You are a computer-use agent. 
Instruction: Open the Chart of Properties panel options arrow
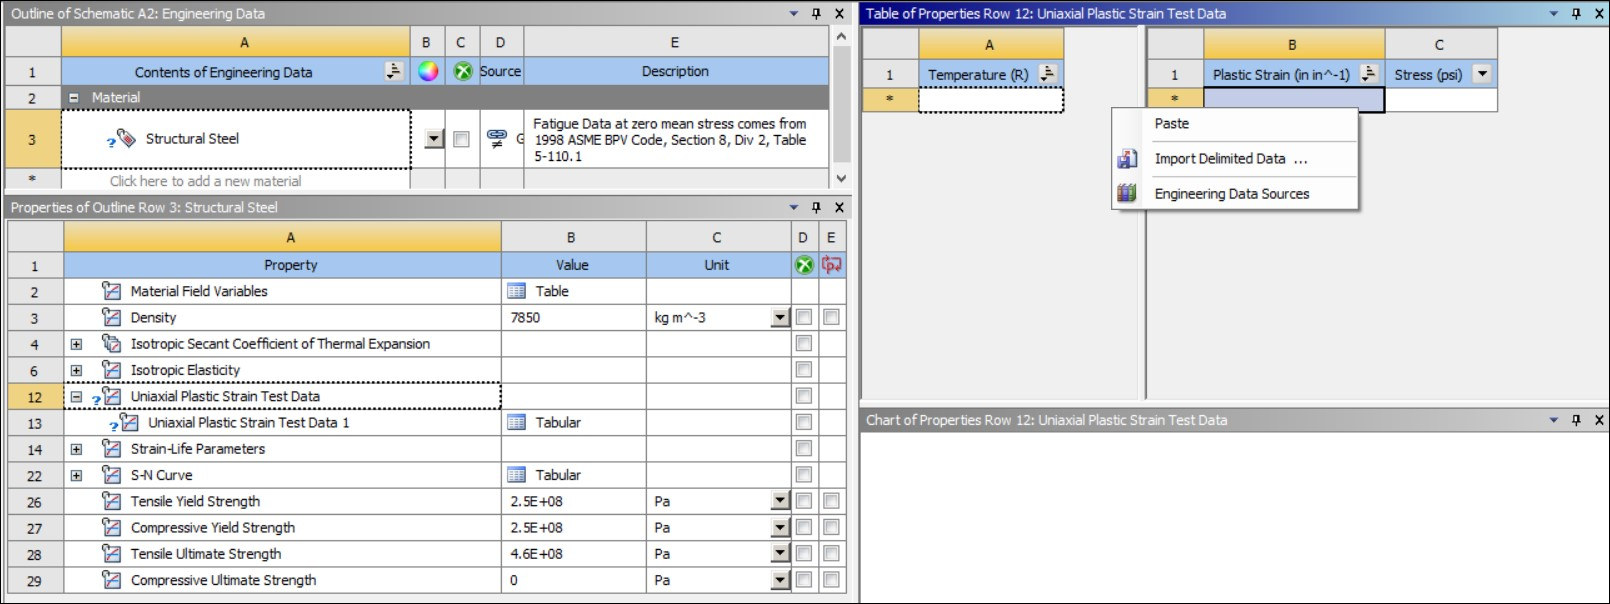(x=1553, y=420)
